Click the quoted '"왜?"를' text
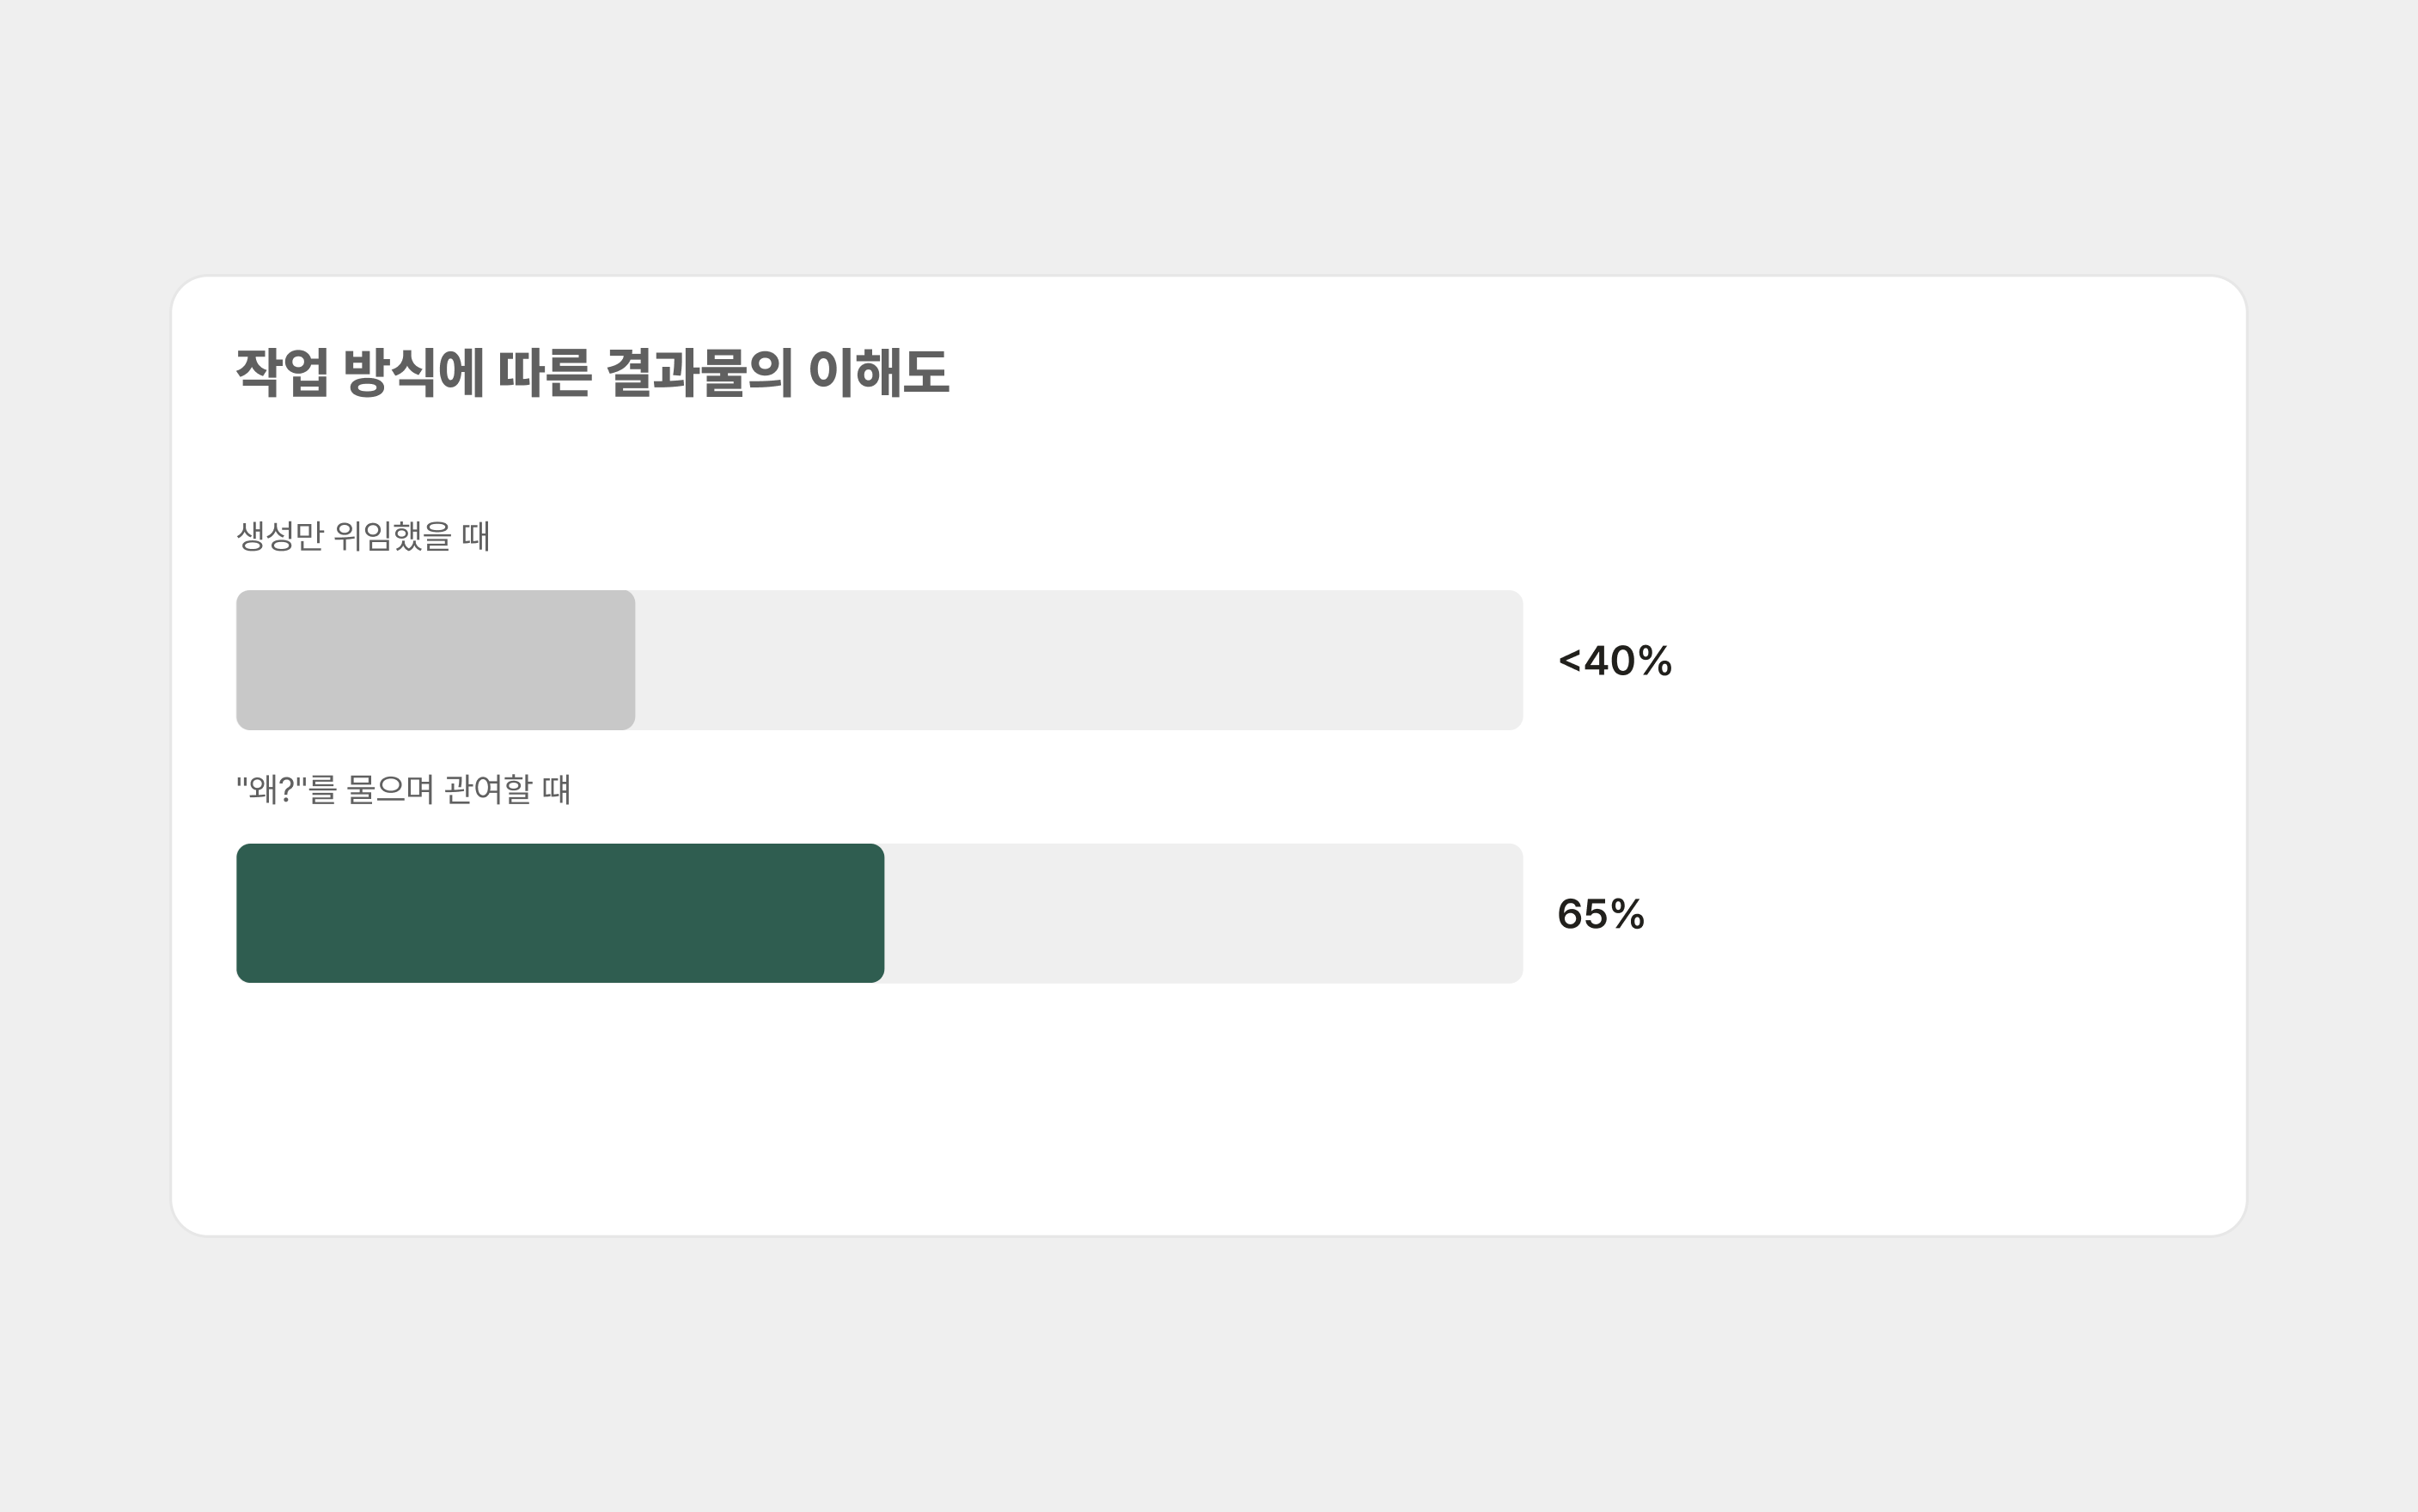Screen dimensions: 2418x1512 287,789
